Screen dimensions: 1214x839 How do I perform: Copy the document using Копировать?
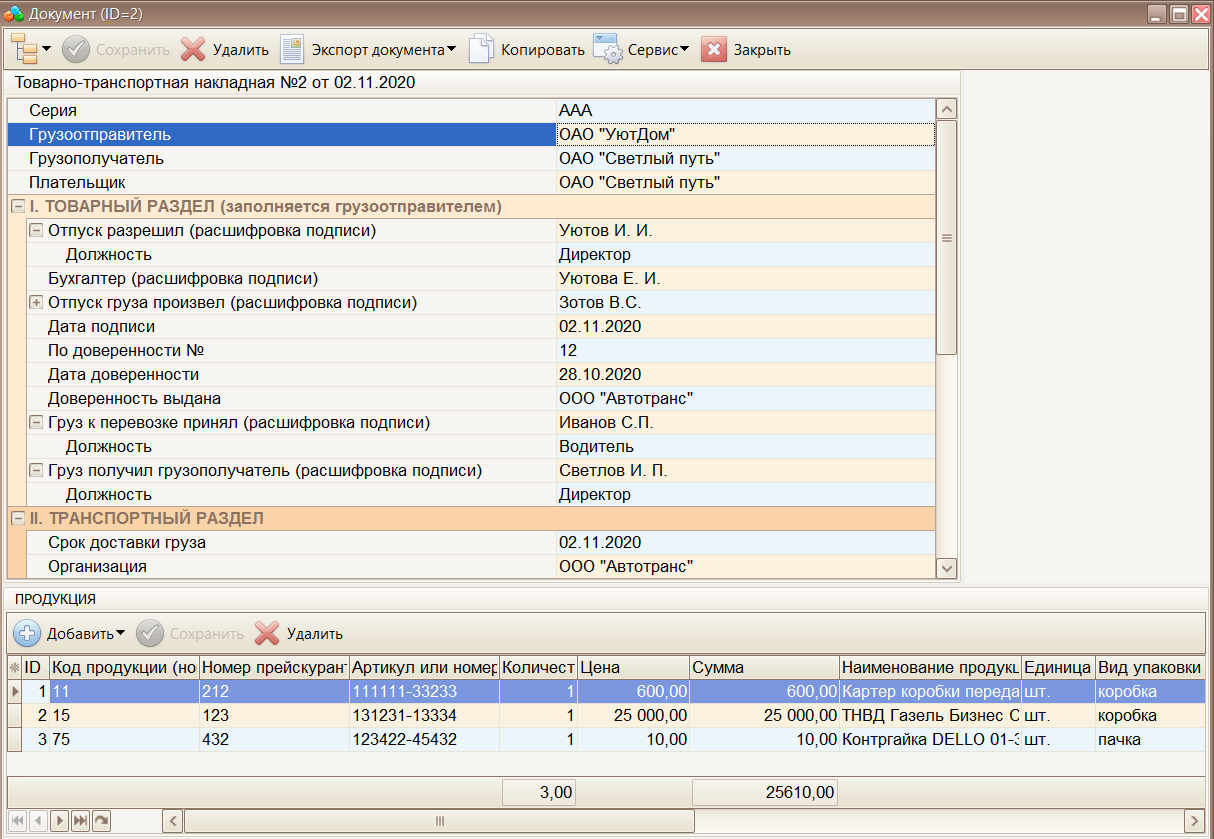pyautogui.click(x=526, y=49)
